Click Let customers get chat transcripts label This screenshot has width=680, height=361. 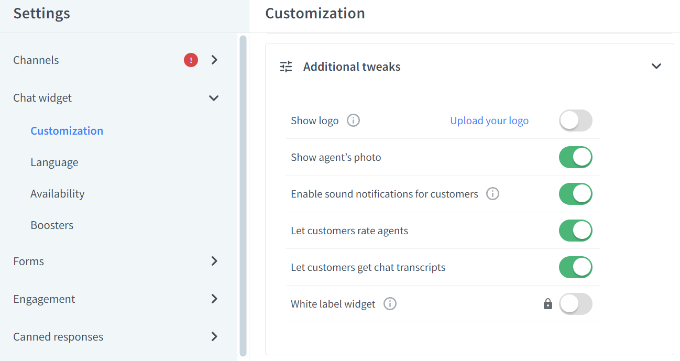point(368,267)
